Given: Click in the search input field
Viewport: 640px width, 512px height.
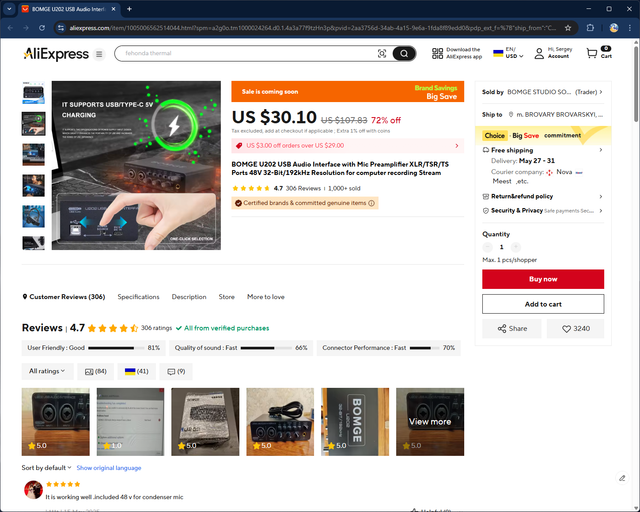Looking at the screenshot, I should click(x=249, y=53).
